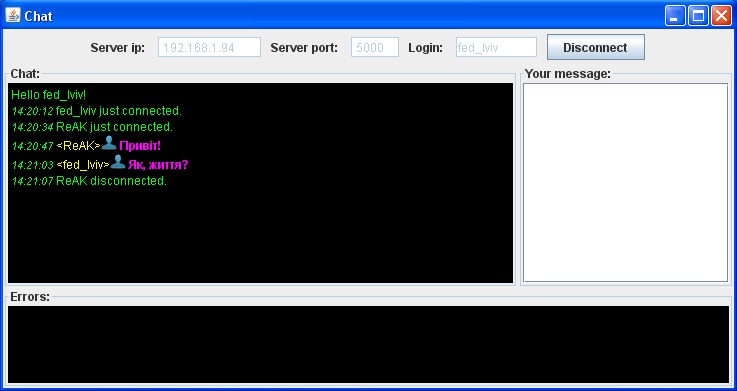Click the "fed_lviv just connected." chat line
The width and height of the screenshot is (737, 391).
(96, 111)
